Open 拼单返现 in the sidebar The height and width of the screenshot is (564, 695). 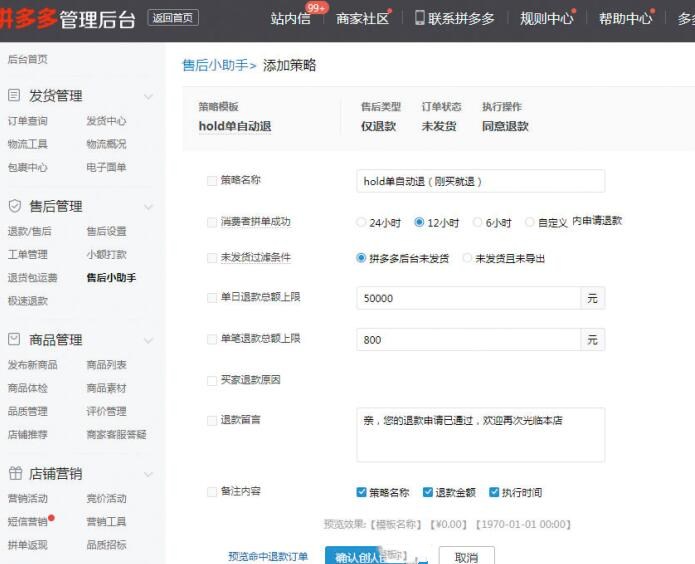tap(27, 544)
